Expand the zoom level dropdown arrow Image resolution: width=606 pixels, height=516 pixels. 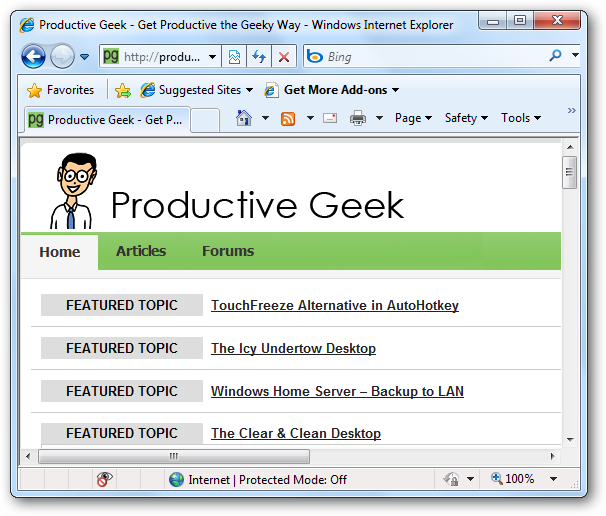[x=553, y=479]
